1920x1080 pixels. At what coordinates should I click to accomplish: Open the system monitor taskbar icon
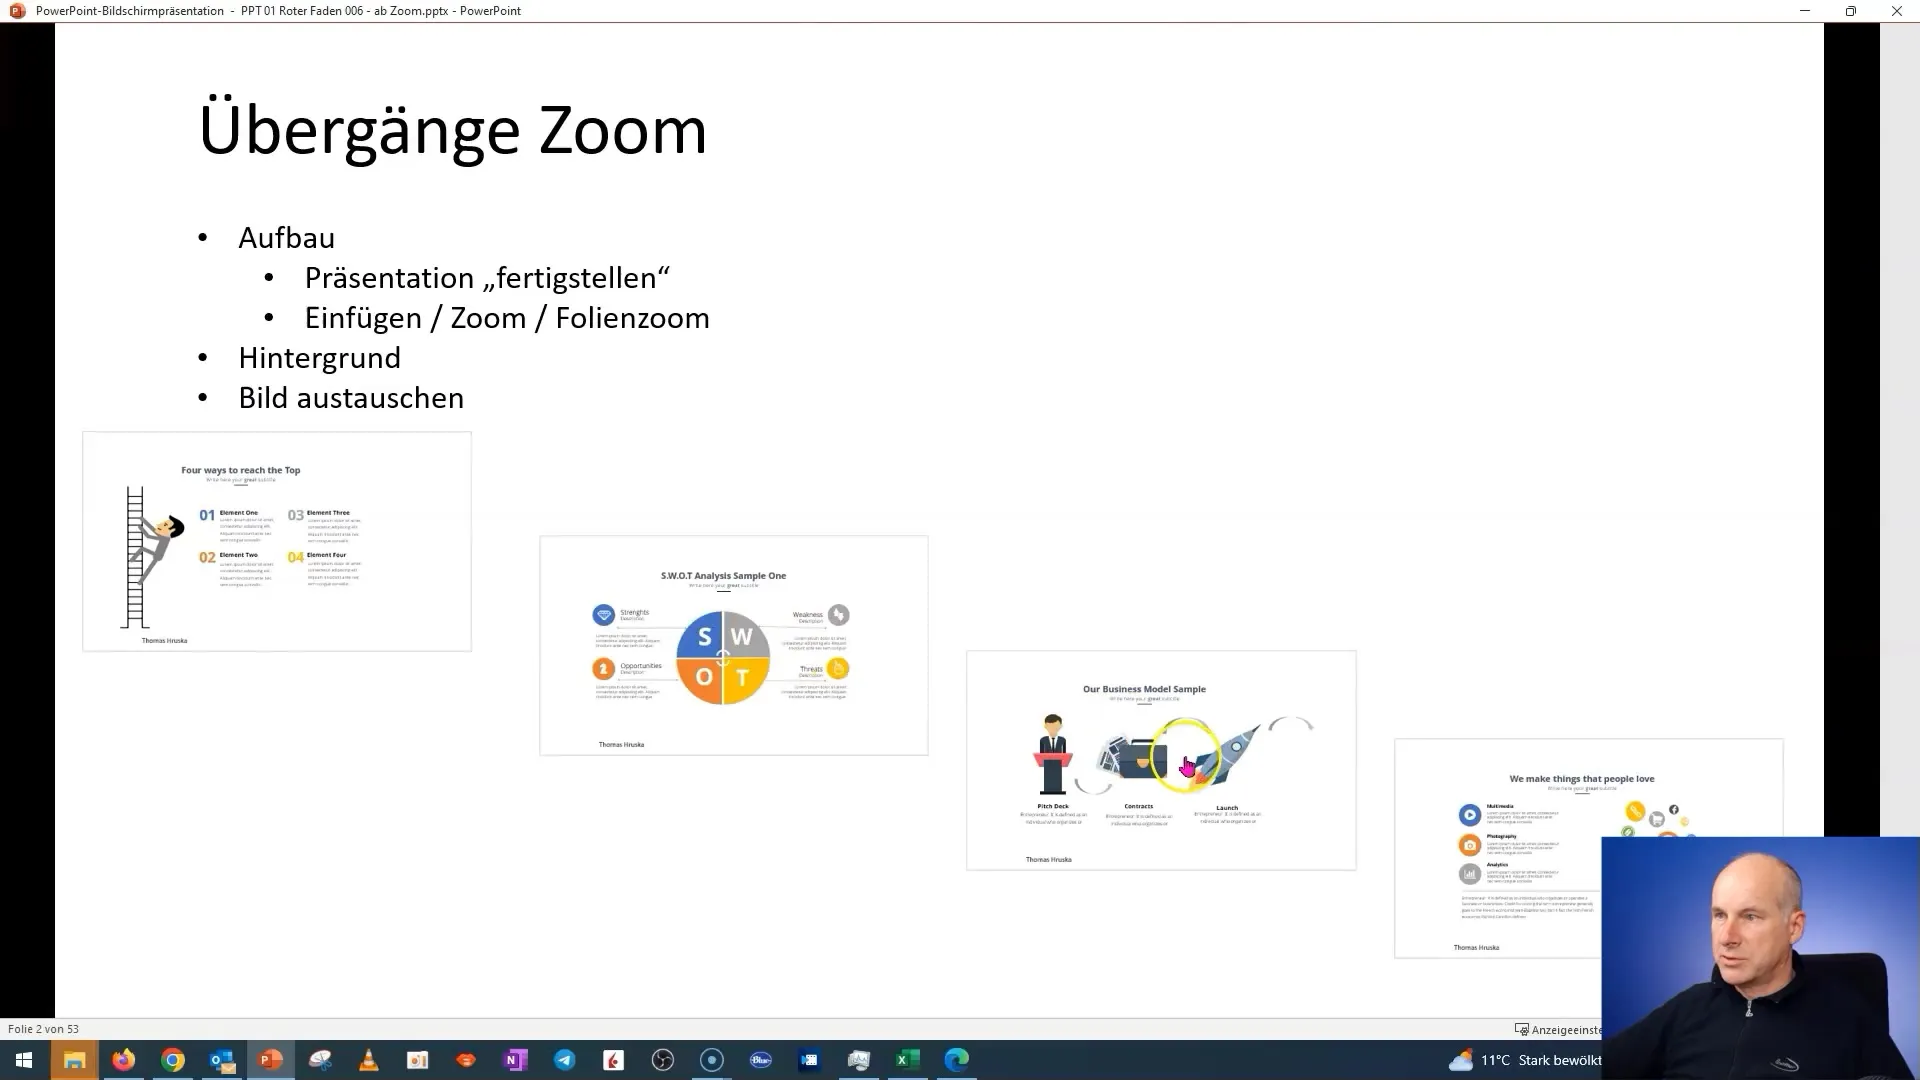click(x=858, y=1060)
